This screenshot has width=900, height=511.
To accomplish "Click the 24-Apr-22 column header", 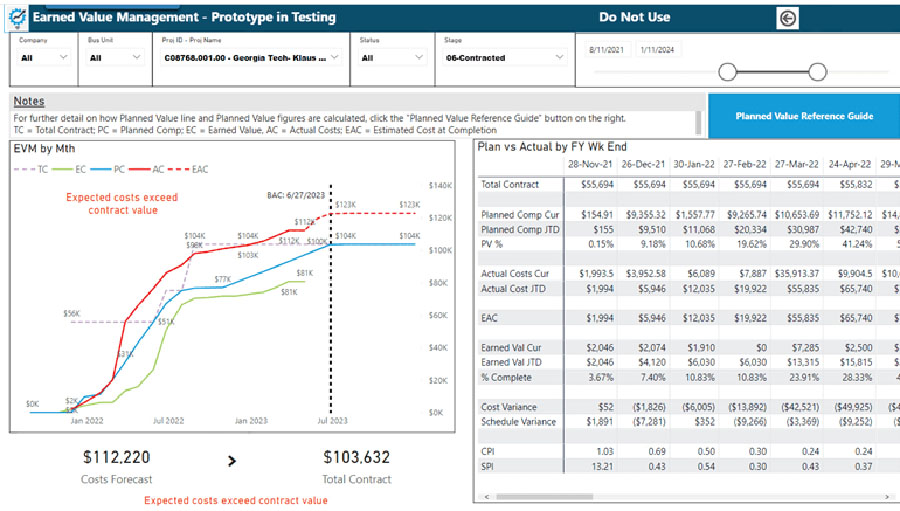I will (x=849, y=164).
